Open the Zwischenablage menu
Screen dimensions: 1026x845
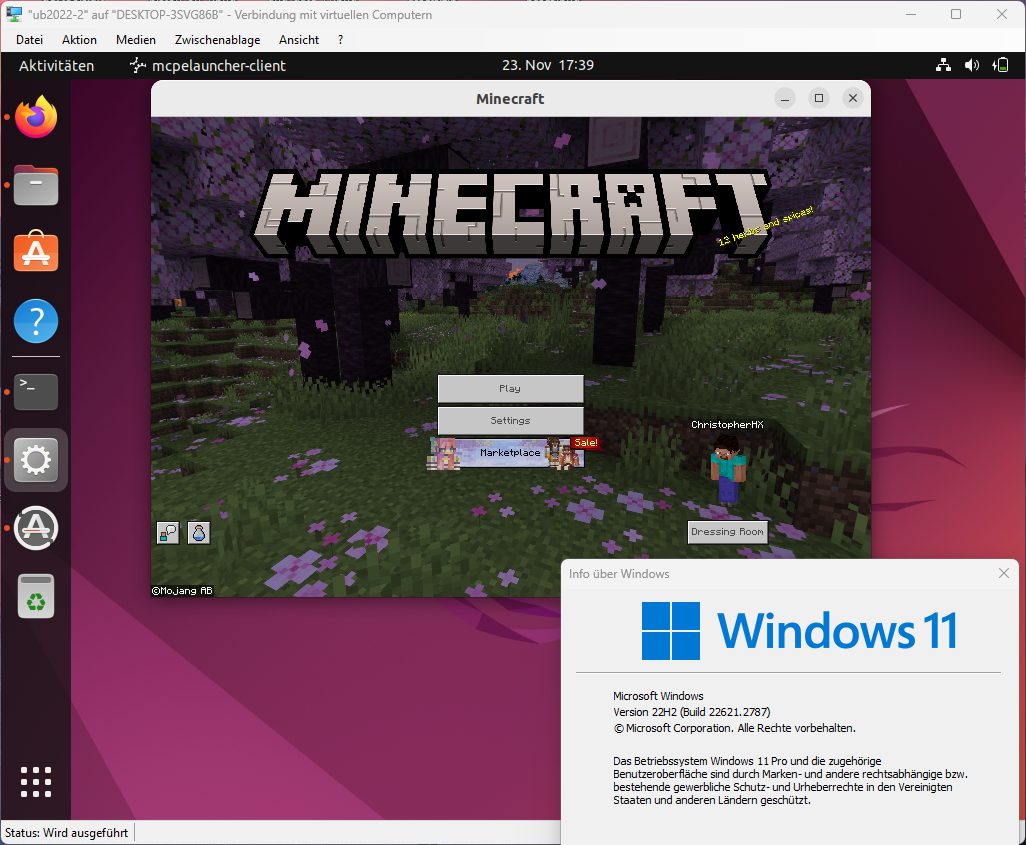click(x=217, y=39)
